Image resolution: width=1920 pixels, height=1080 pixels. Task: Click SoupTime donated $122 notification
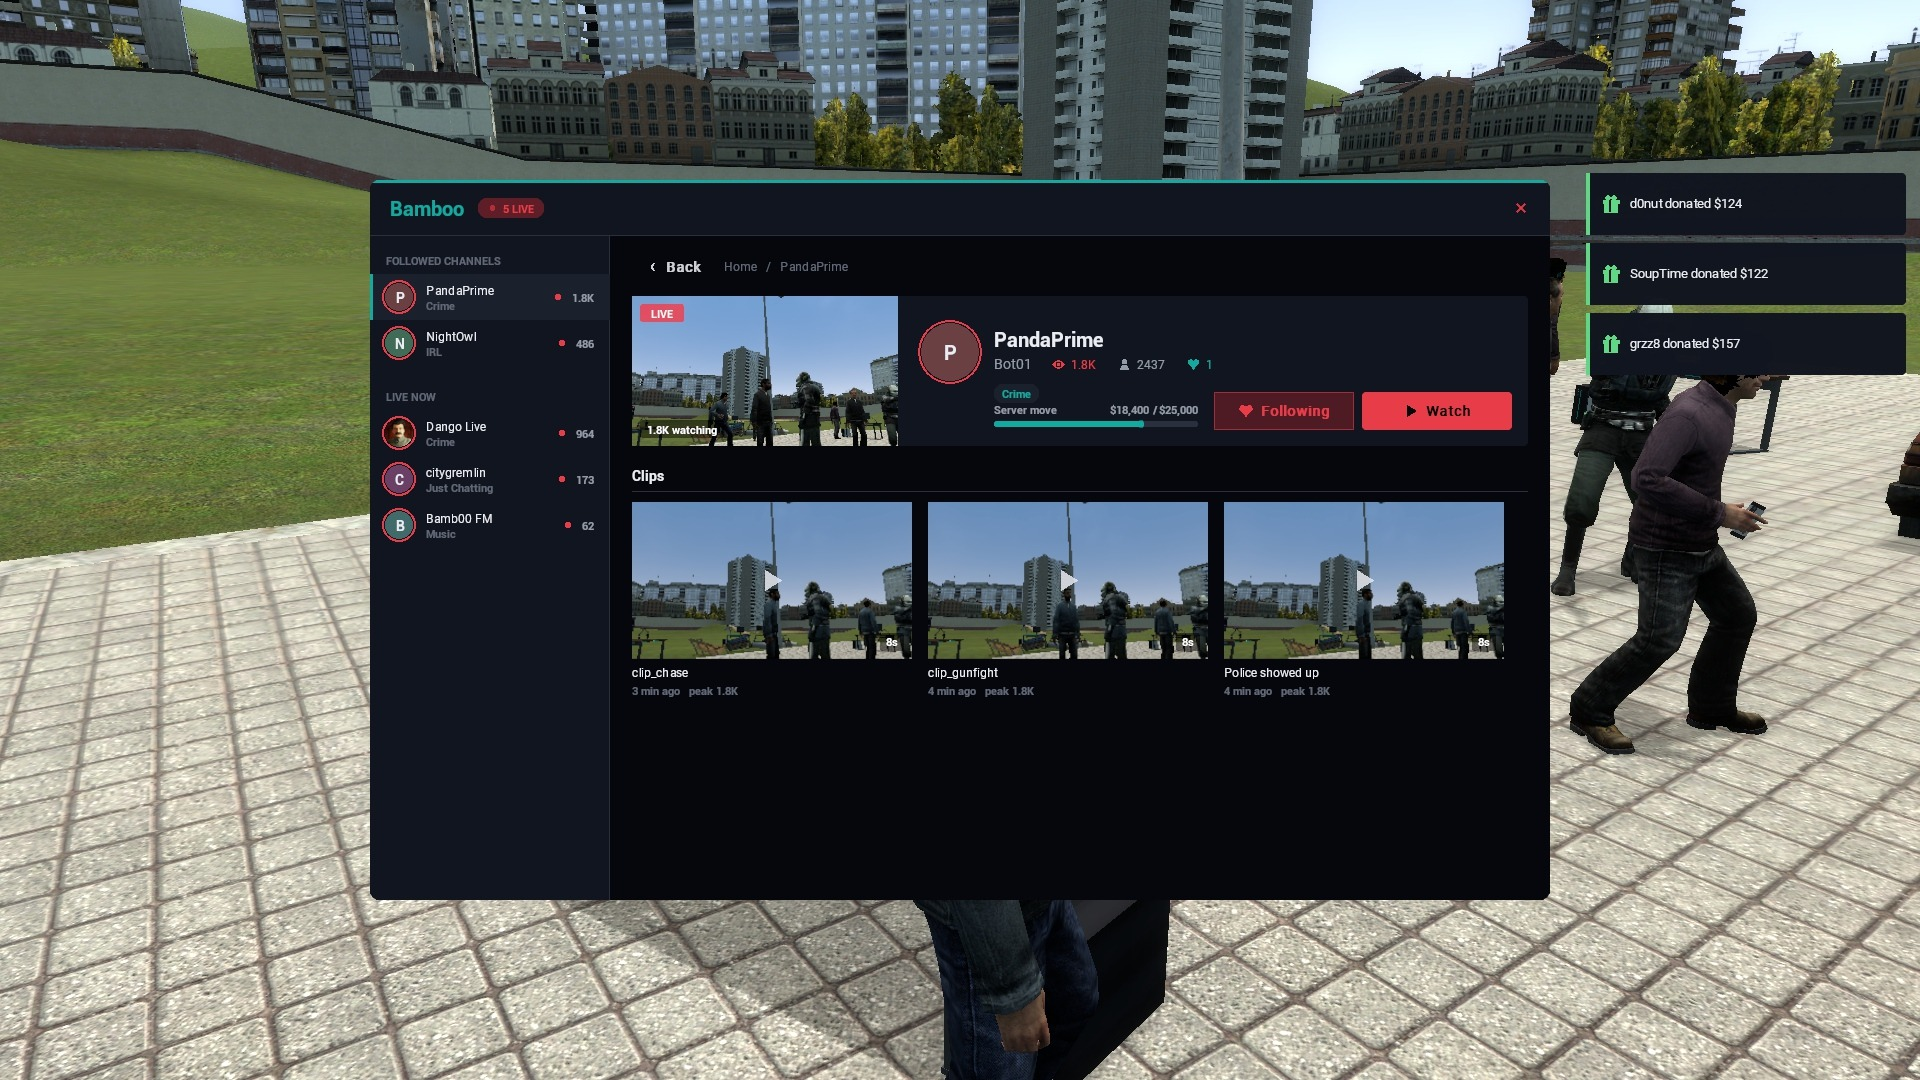pos(1746,274)
